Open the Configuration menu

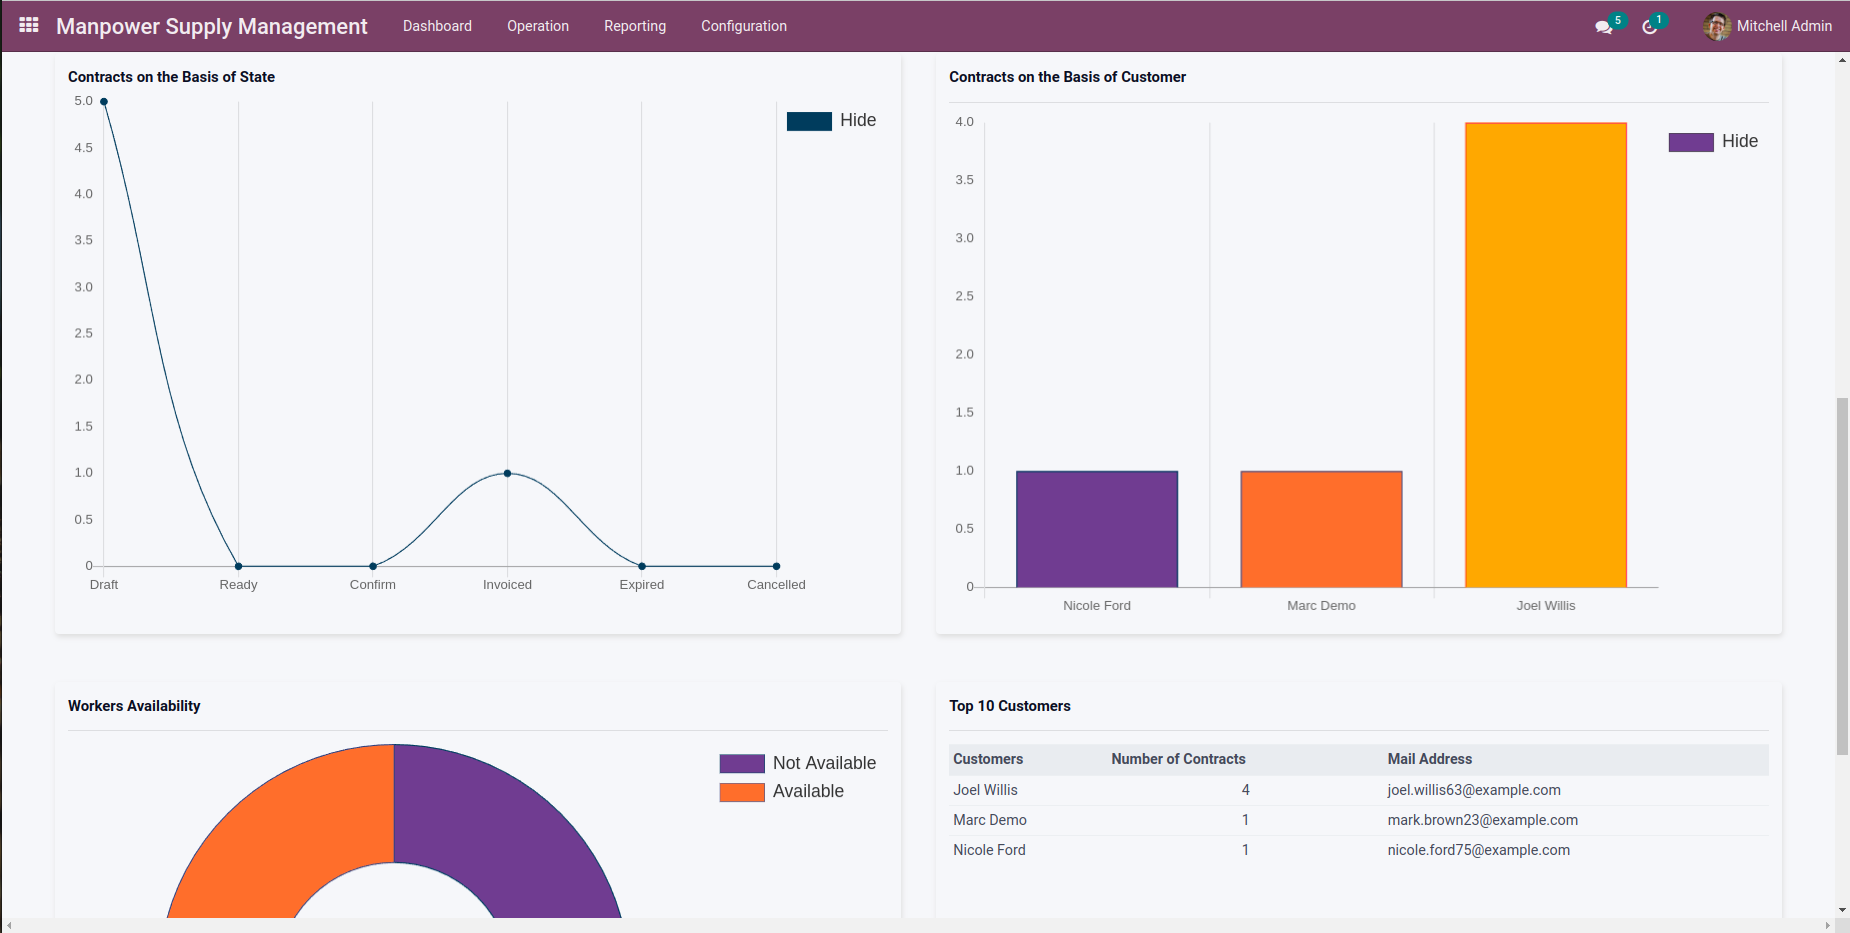[744, 26]
